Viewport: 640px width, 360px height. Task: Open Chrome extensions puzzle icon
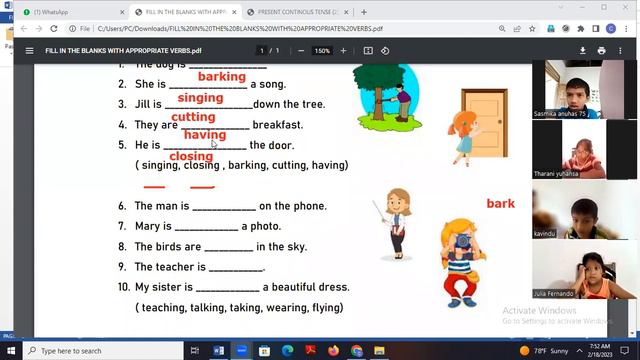[x=581, y=29]
